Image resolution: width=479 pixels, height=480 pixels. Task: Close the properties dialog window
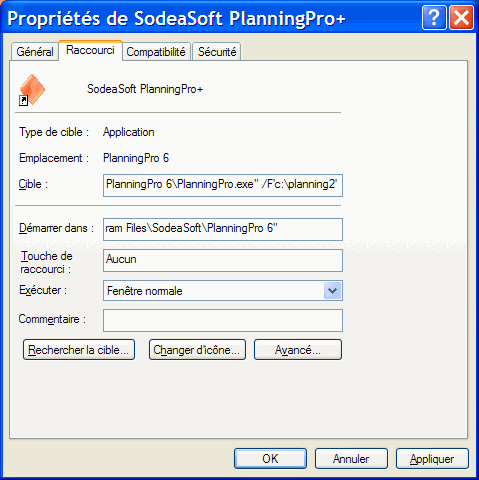click(461, 18)
